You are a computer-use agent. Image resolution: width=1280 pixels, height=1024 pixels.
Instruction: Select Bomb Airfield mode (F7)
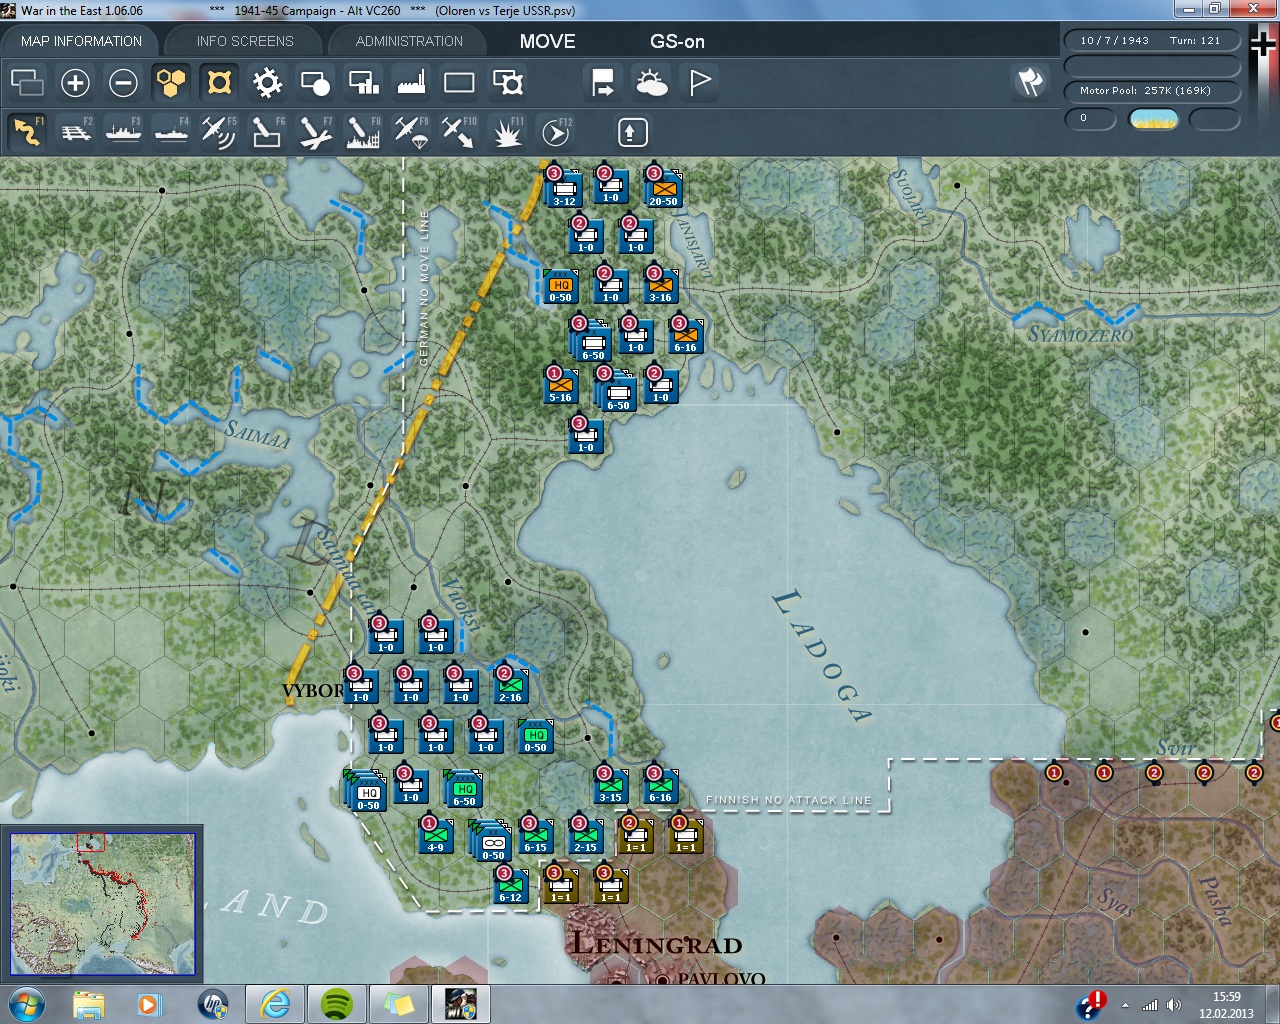point(315,132)
